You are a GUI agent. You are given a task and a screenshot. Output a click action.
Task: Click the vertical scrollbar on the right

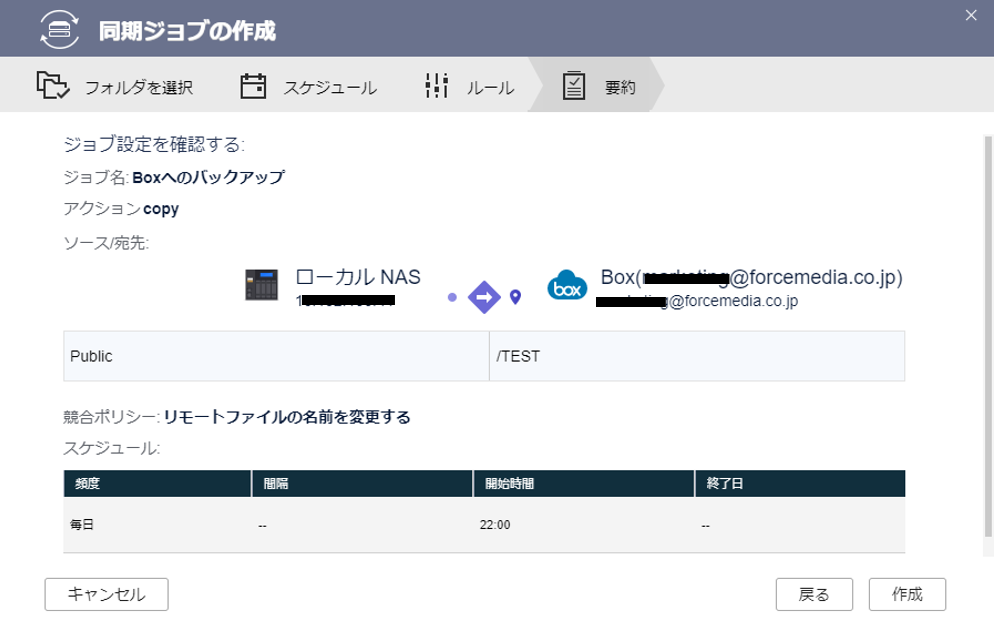987,340
